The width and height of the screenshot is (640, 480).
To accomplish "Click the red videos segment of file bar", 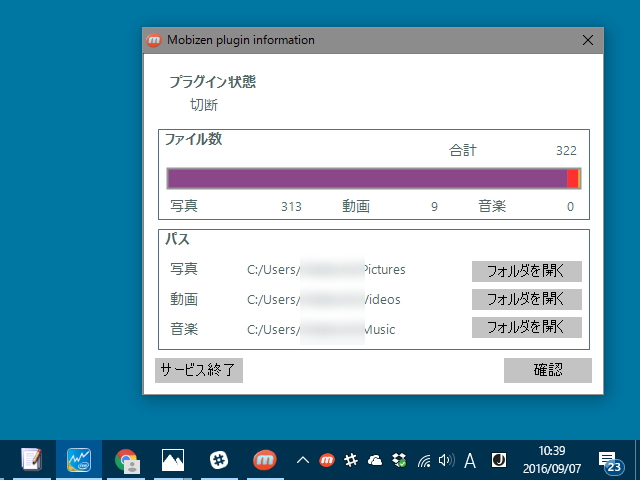I will tap(573, 178).
